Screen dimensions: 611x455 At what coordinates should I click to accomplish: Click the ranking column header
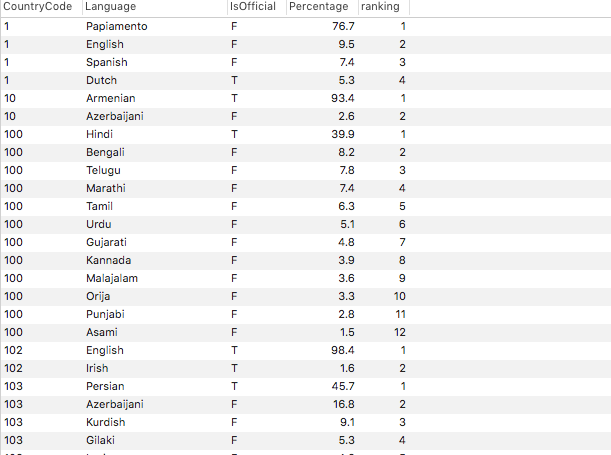pos(379,7)
